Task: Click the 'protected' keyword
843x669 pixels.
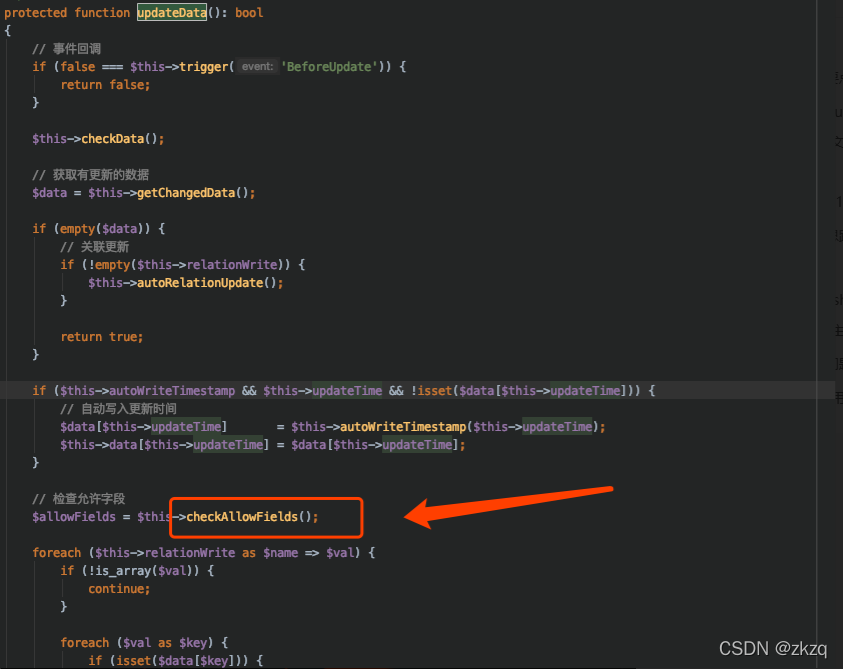Action: pyautogui.click(x=35, y=12)
